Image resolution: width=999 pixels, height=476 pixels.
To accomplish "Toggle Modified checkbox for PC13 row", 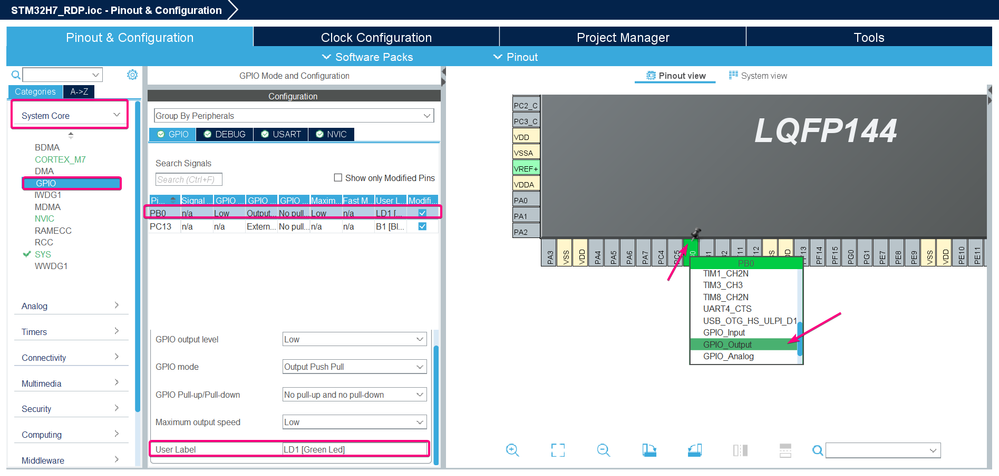I will click(x=422, y=226).
